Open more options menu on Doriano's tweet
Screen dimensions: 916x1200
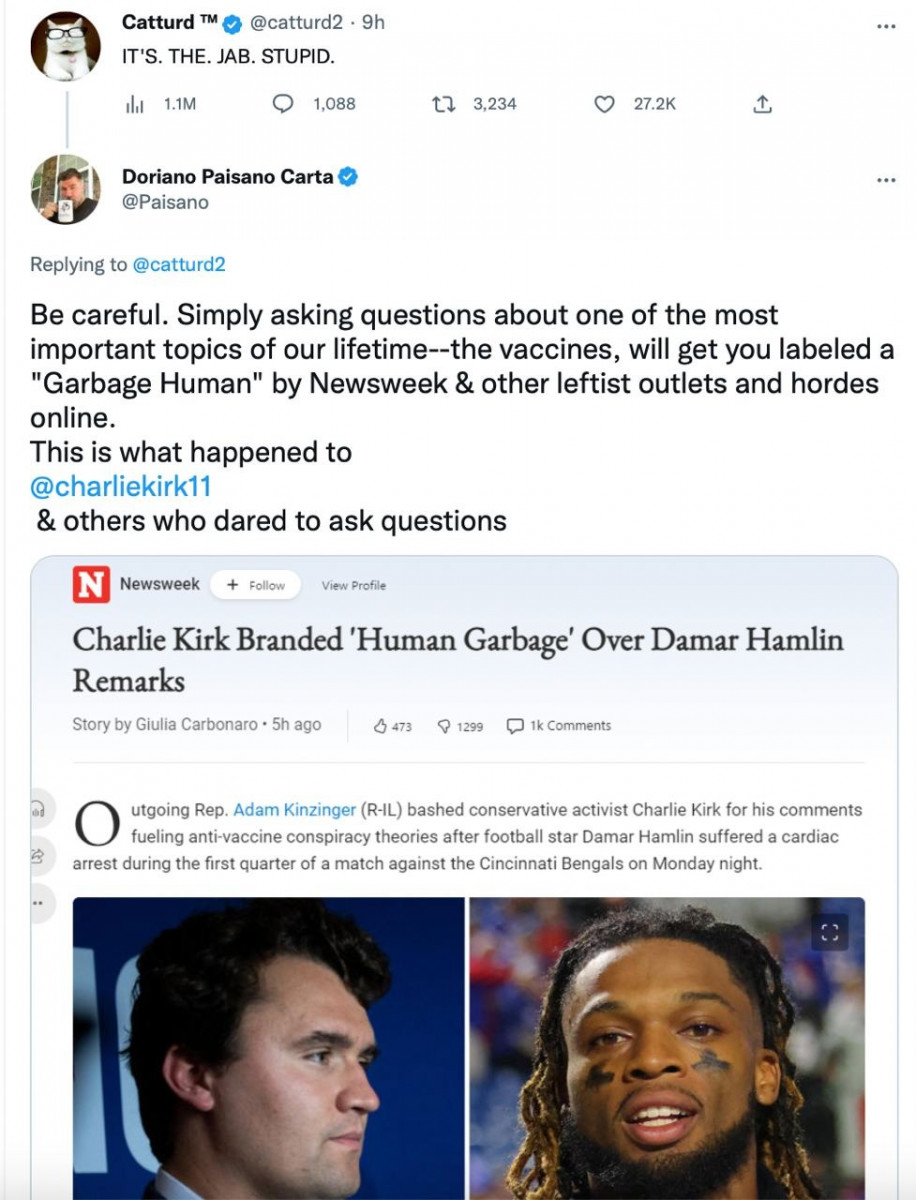[885, 181]
